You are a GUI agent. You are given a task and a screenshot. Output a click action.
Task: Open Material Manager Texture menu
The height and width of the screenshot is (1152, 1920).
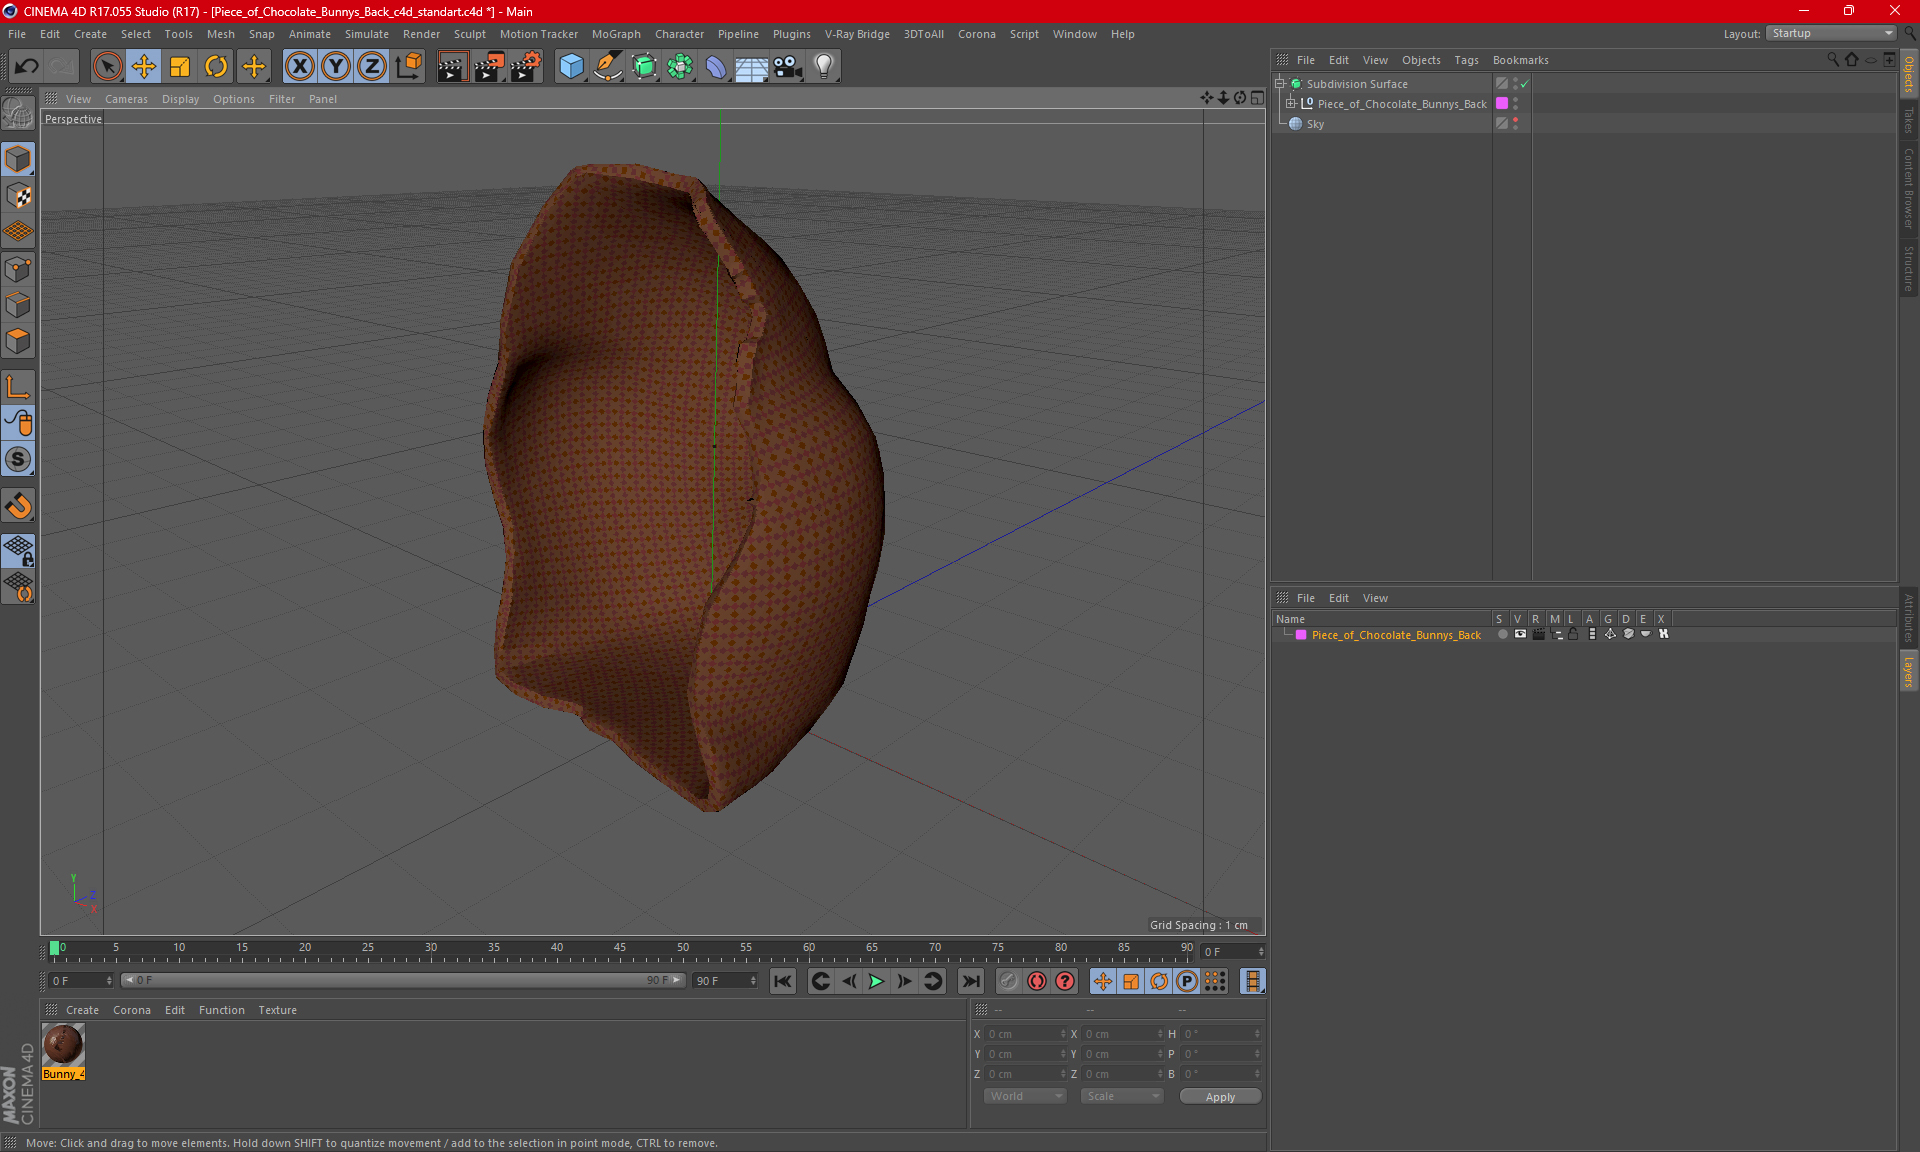(x=277, y=1010)
